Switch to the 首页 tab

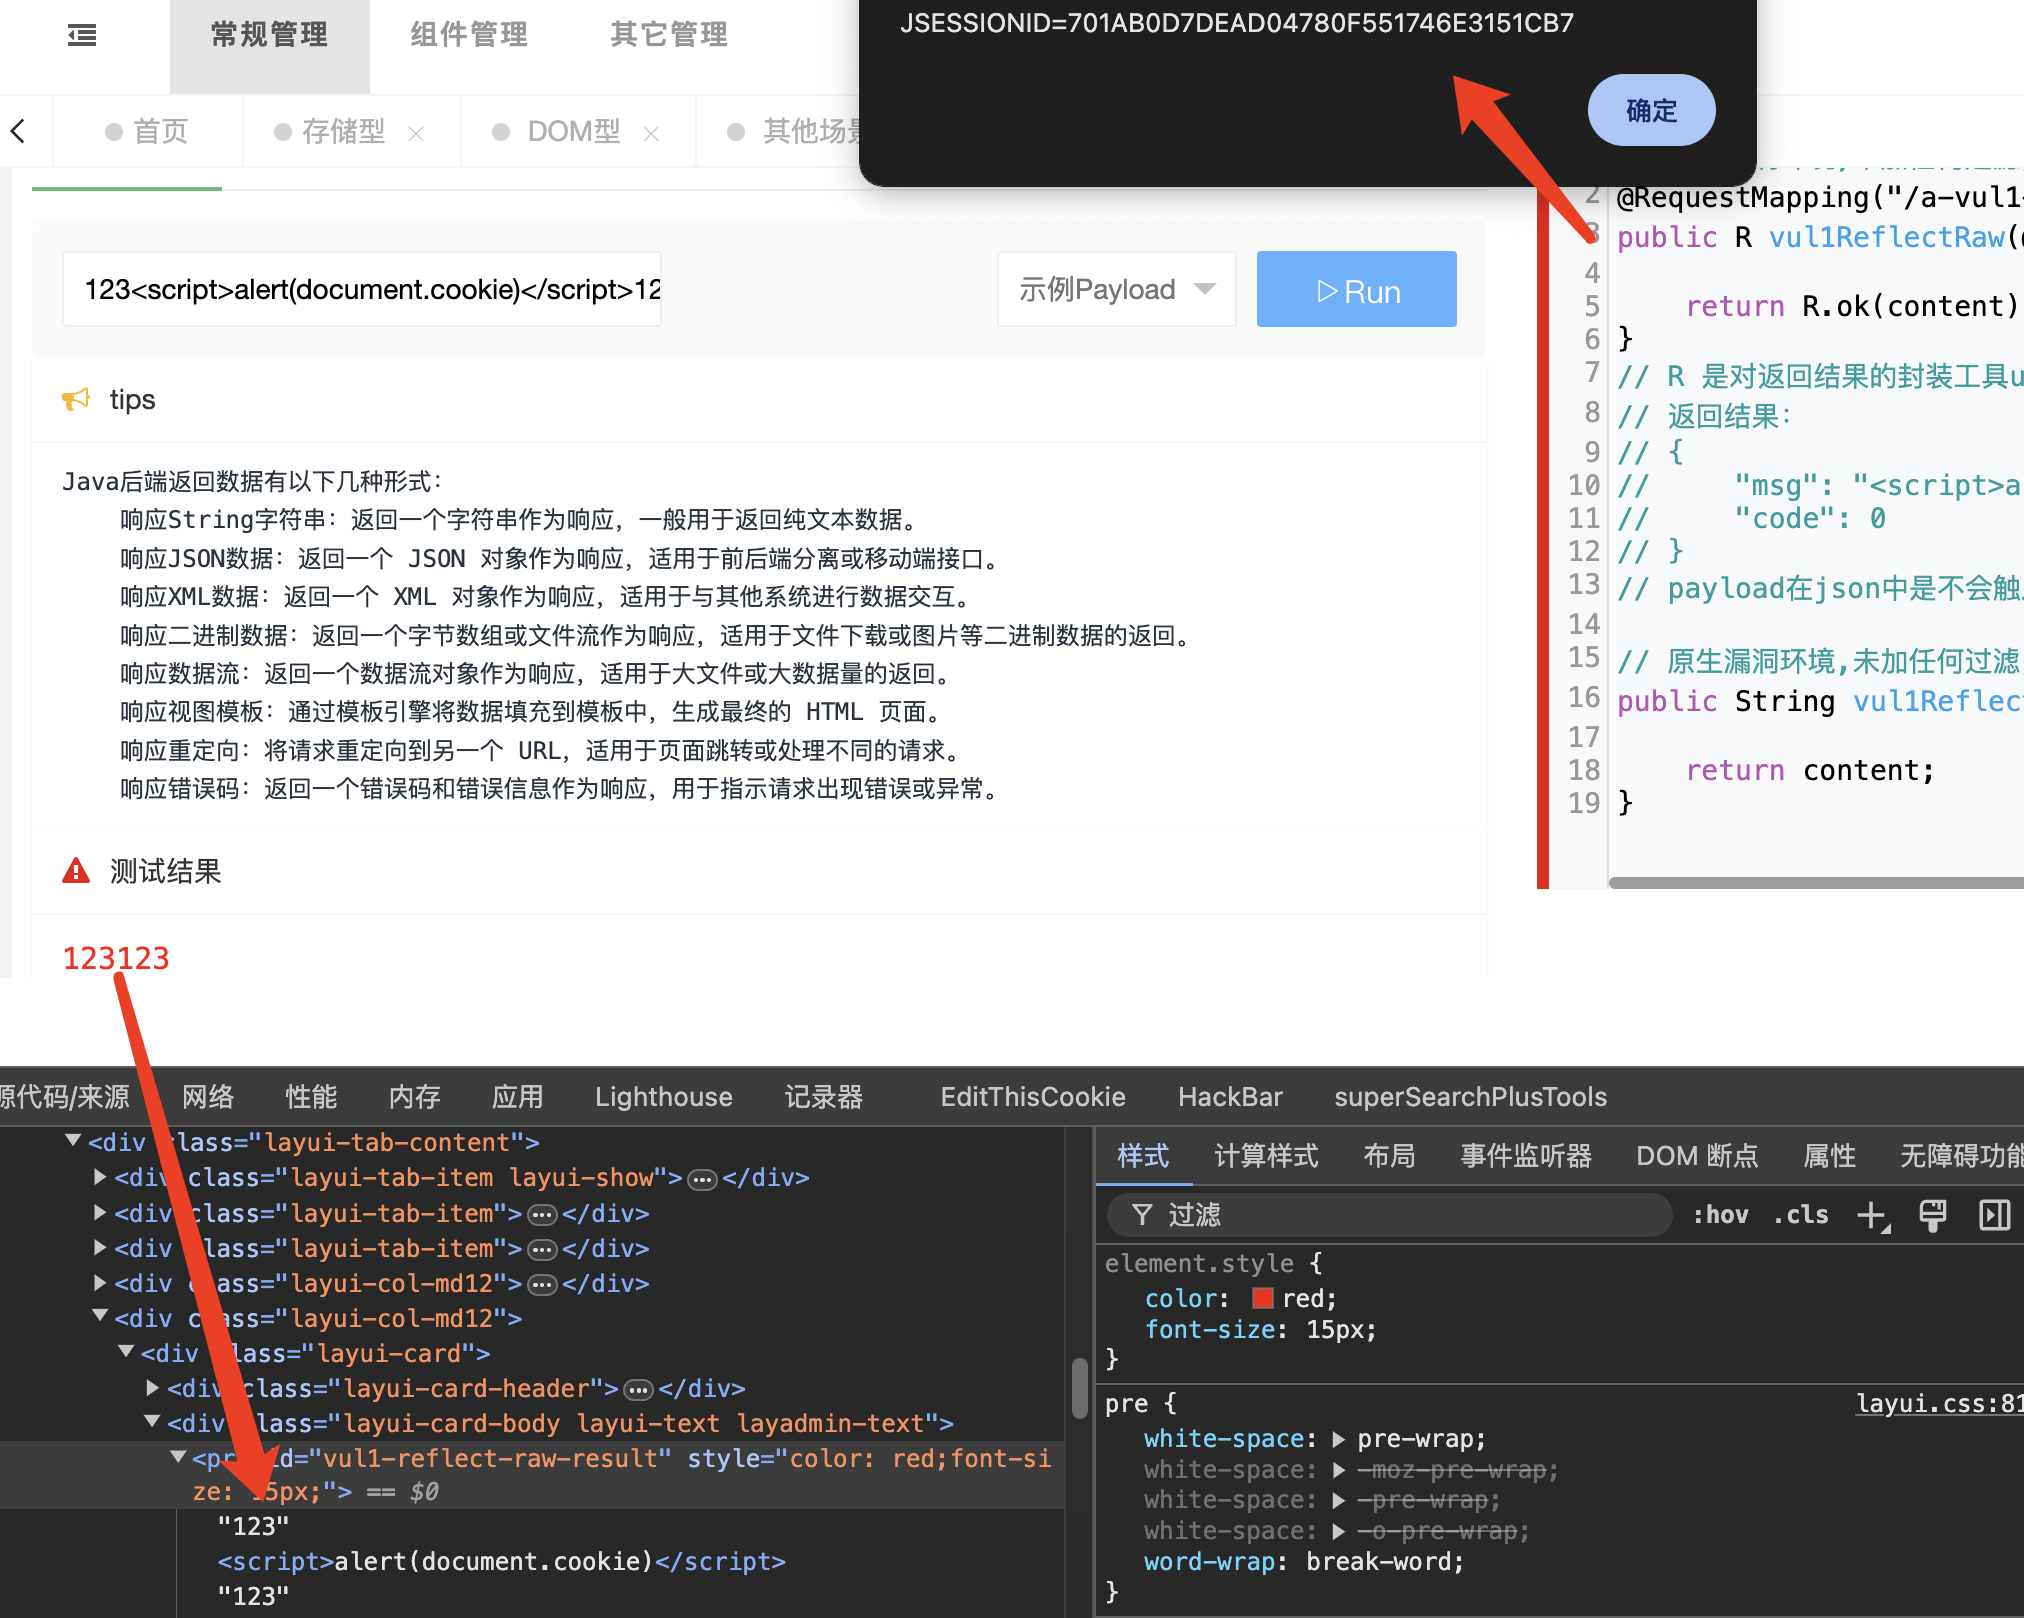tap(147, 131)
